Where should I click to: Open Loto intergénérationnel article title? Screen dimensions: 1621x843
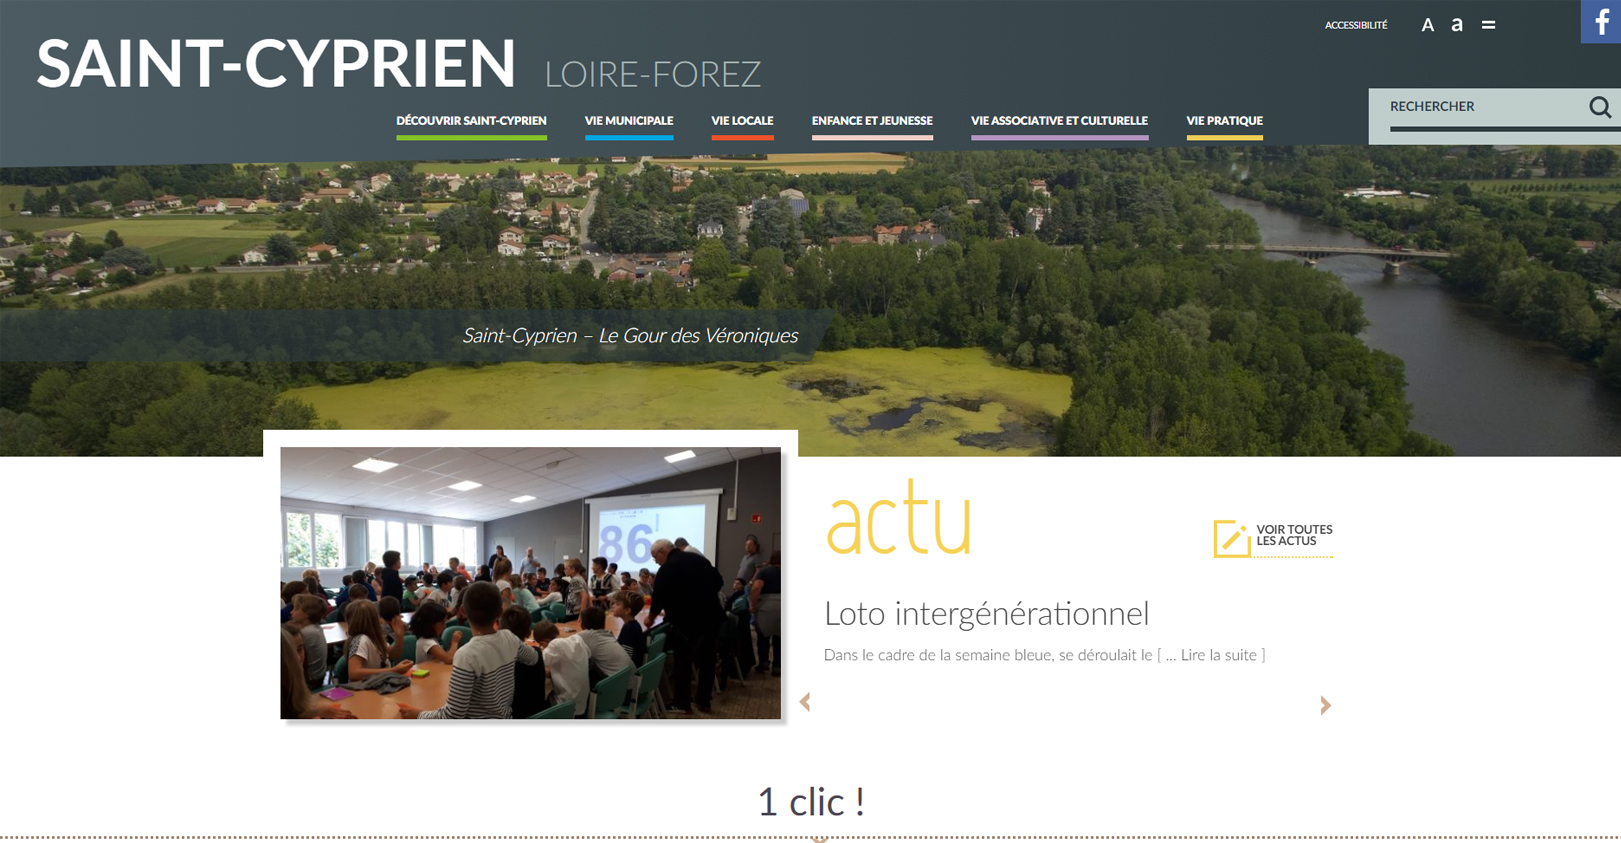[986, 613]
